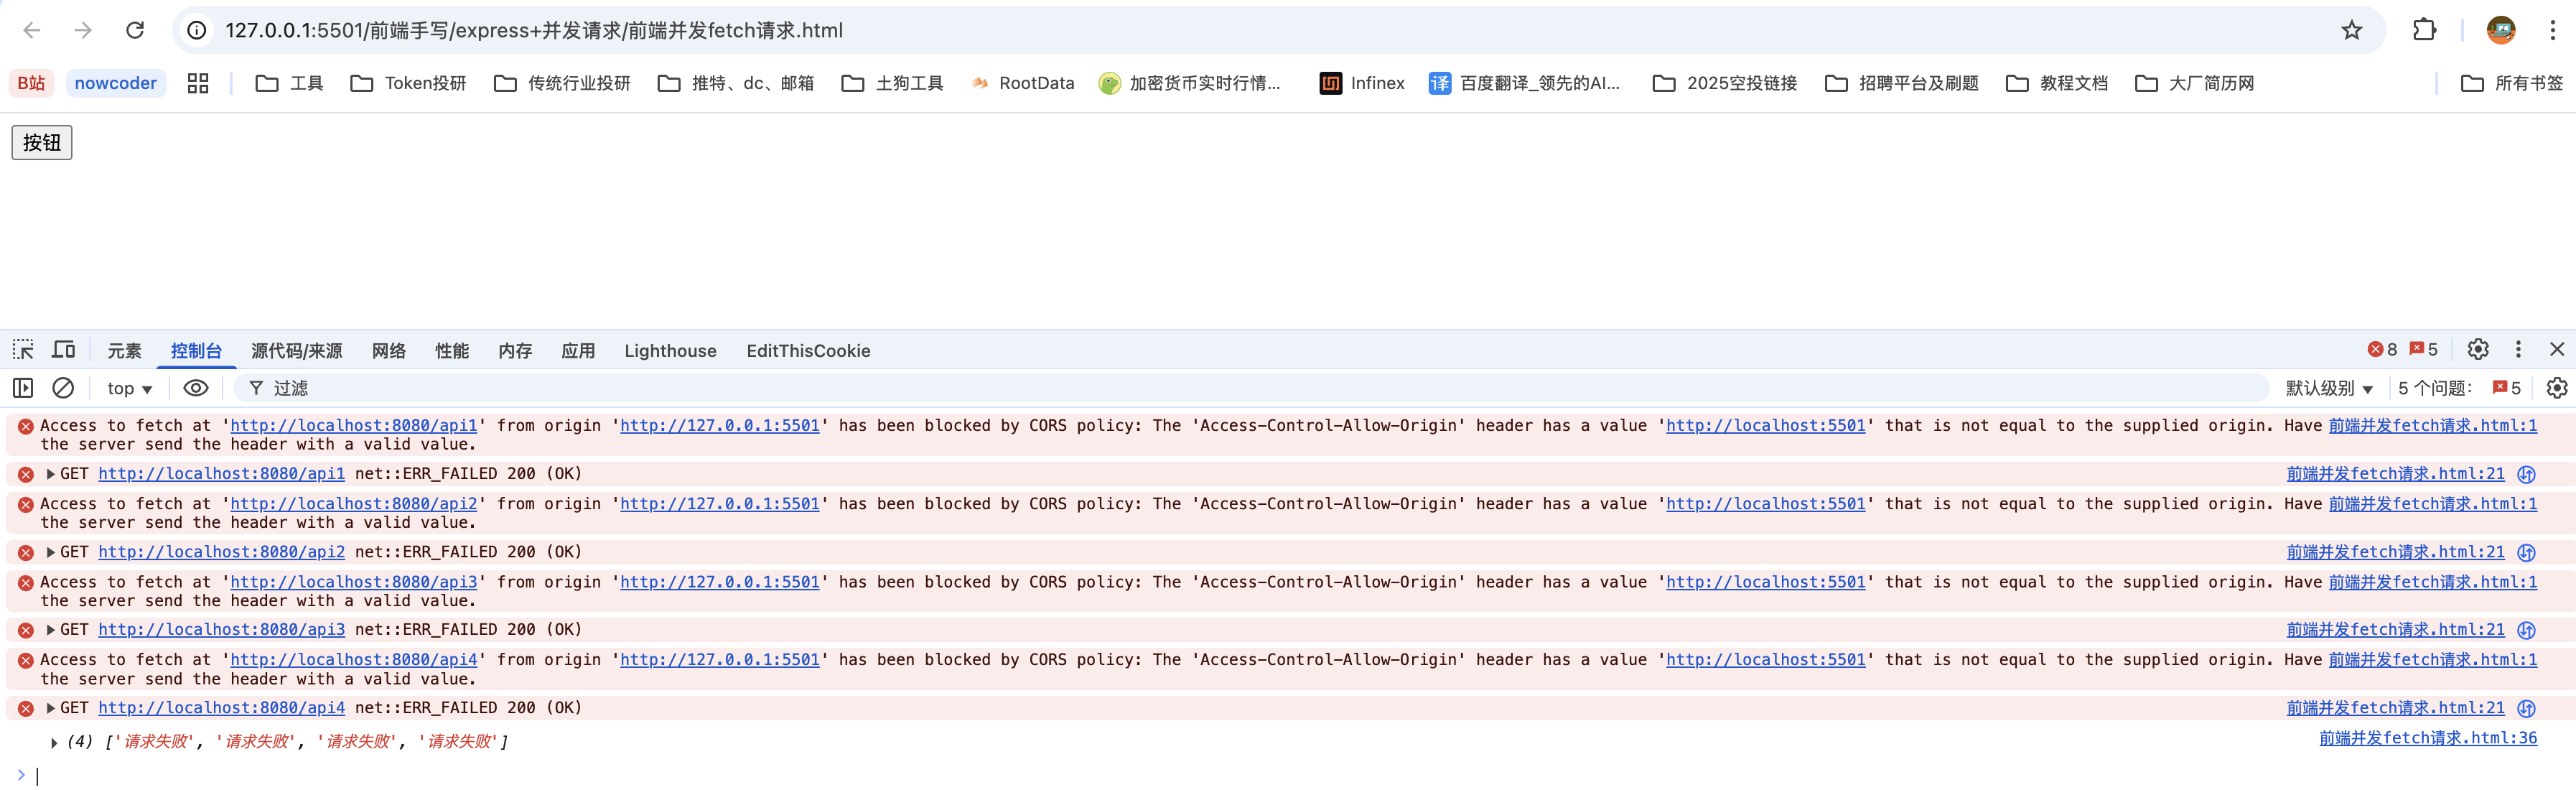Open the apps grid bookmark icon
2576x790 pixels.
[x=198, y=83]
